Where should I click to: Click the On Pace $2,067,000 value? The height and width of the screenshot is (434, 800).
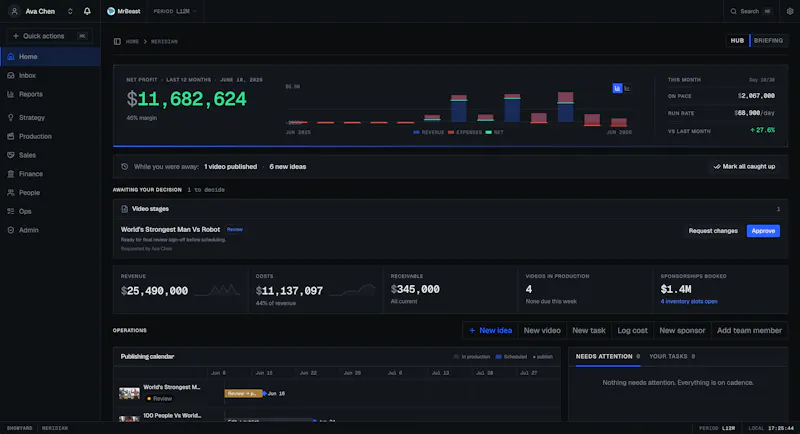(x=756, y=96)
